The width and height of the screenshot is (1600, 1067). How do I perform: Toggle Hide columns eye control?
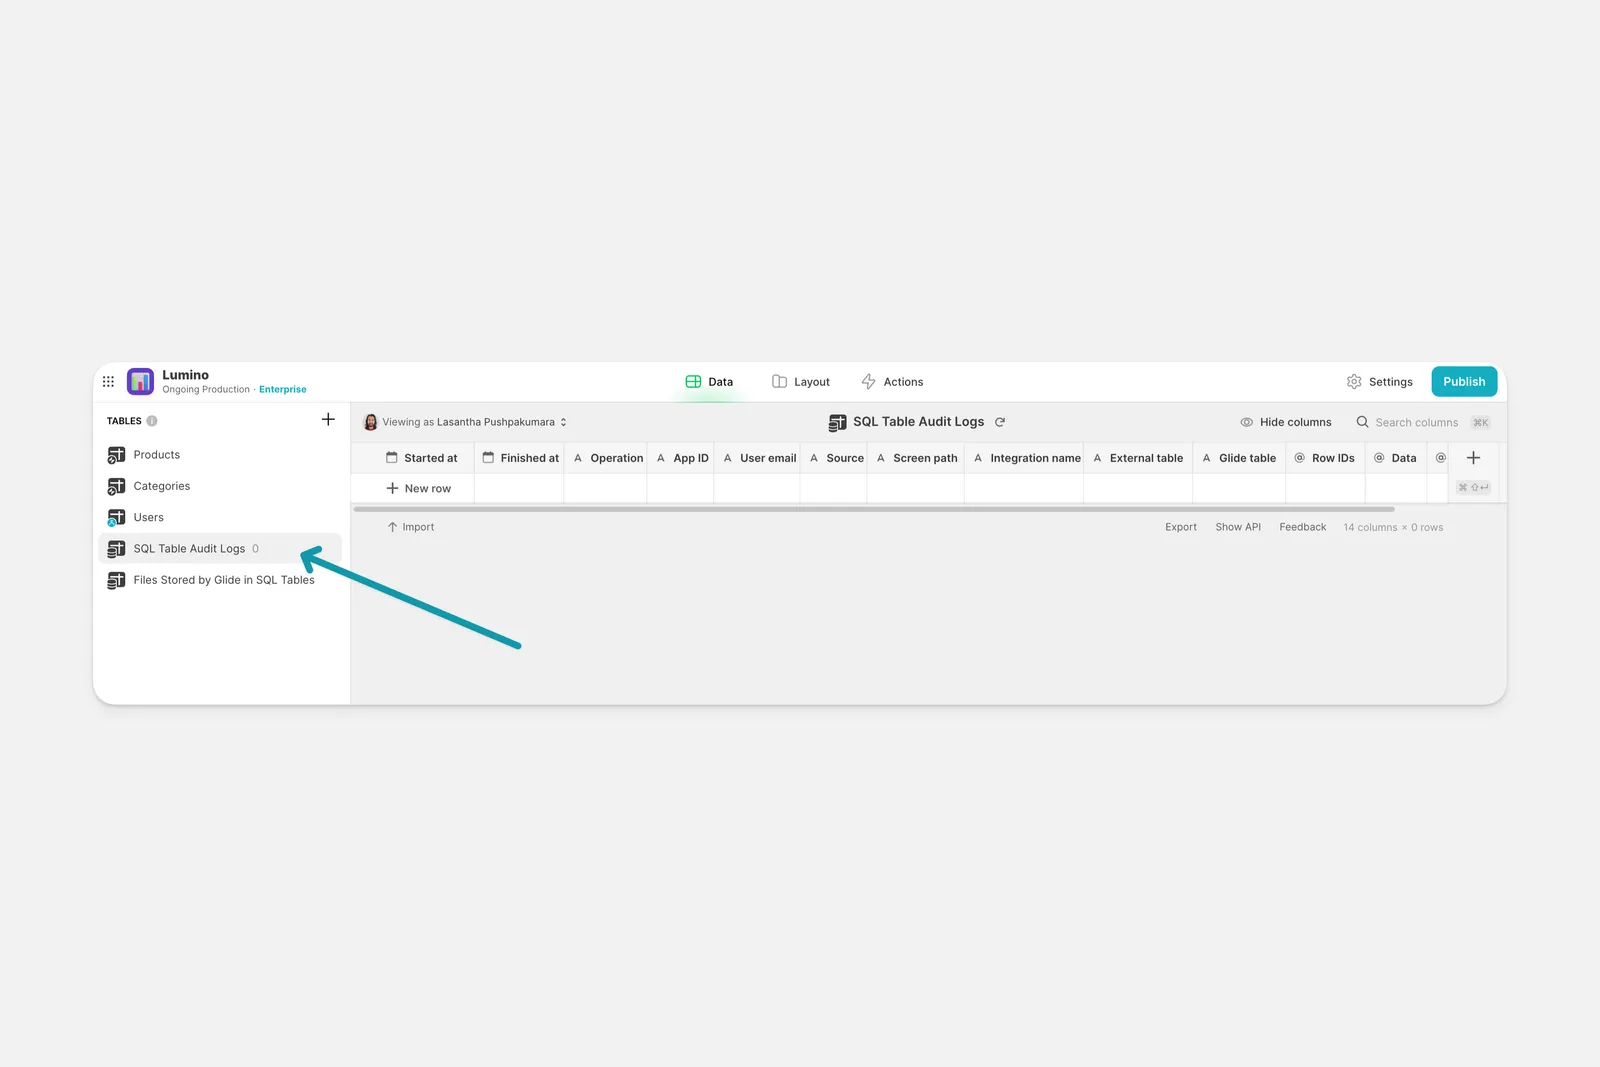(x=1286, y=422)
